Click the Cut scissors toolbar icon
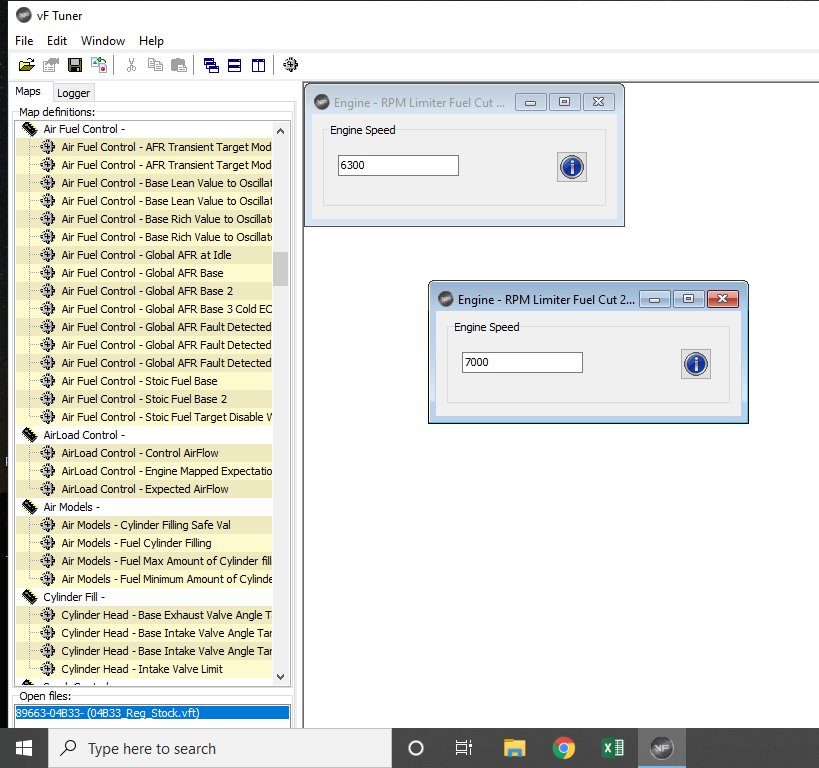 click(x=131, y=65)
